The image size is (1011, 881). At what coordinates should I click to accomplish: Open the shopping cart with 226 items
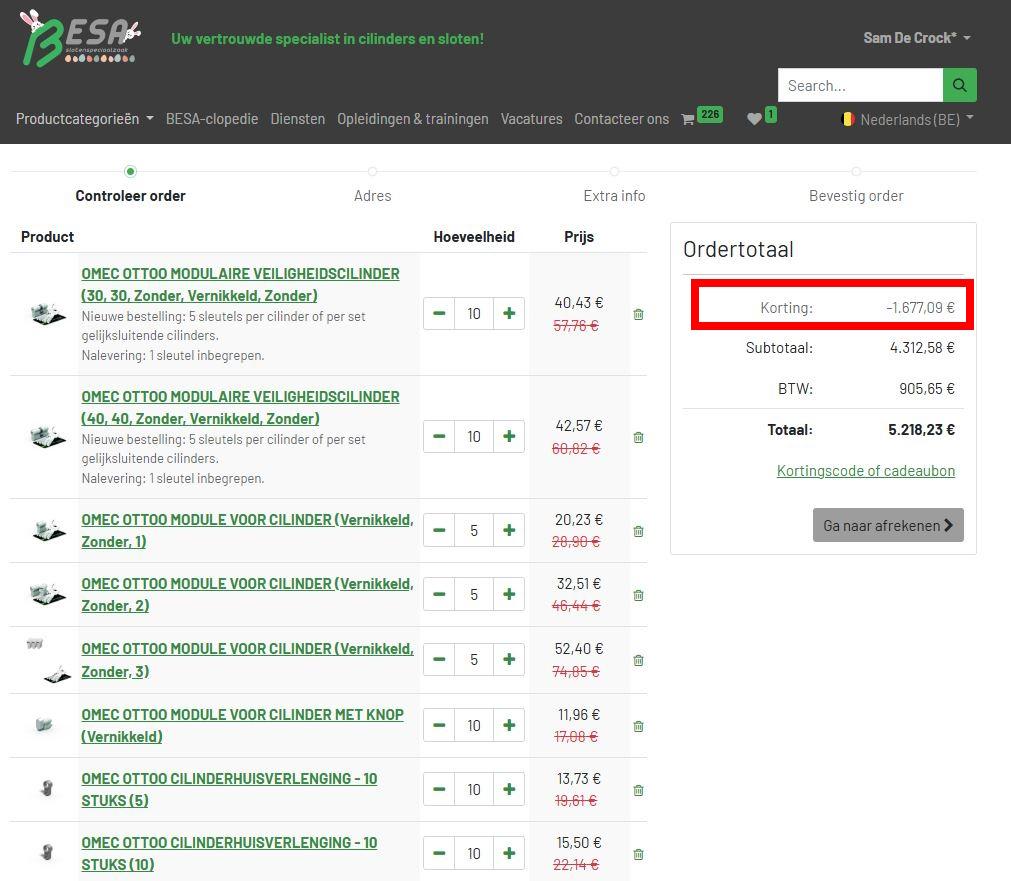click(x=701, y=118)
